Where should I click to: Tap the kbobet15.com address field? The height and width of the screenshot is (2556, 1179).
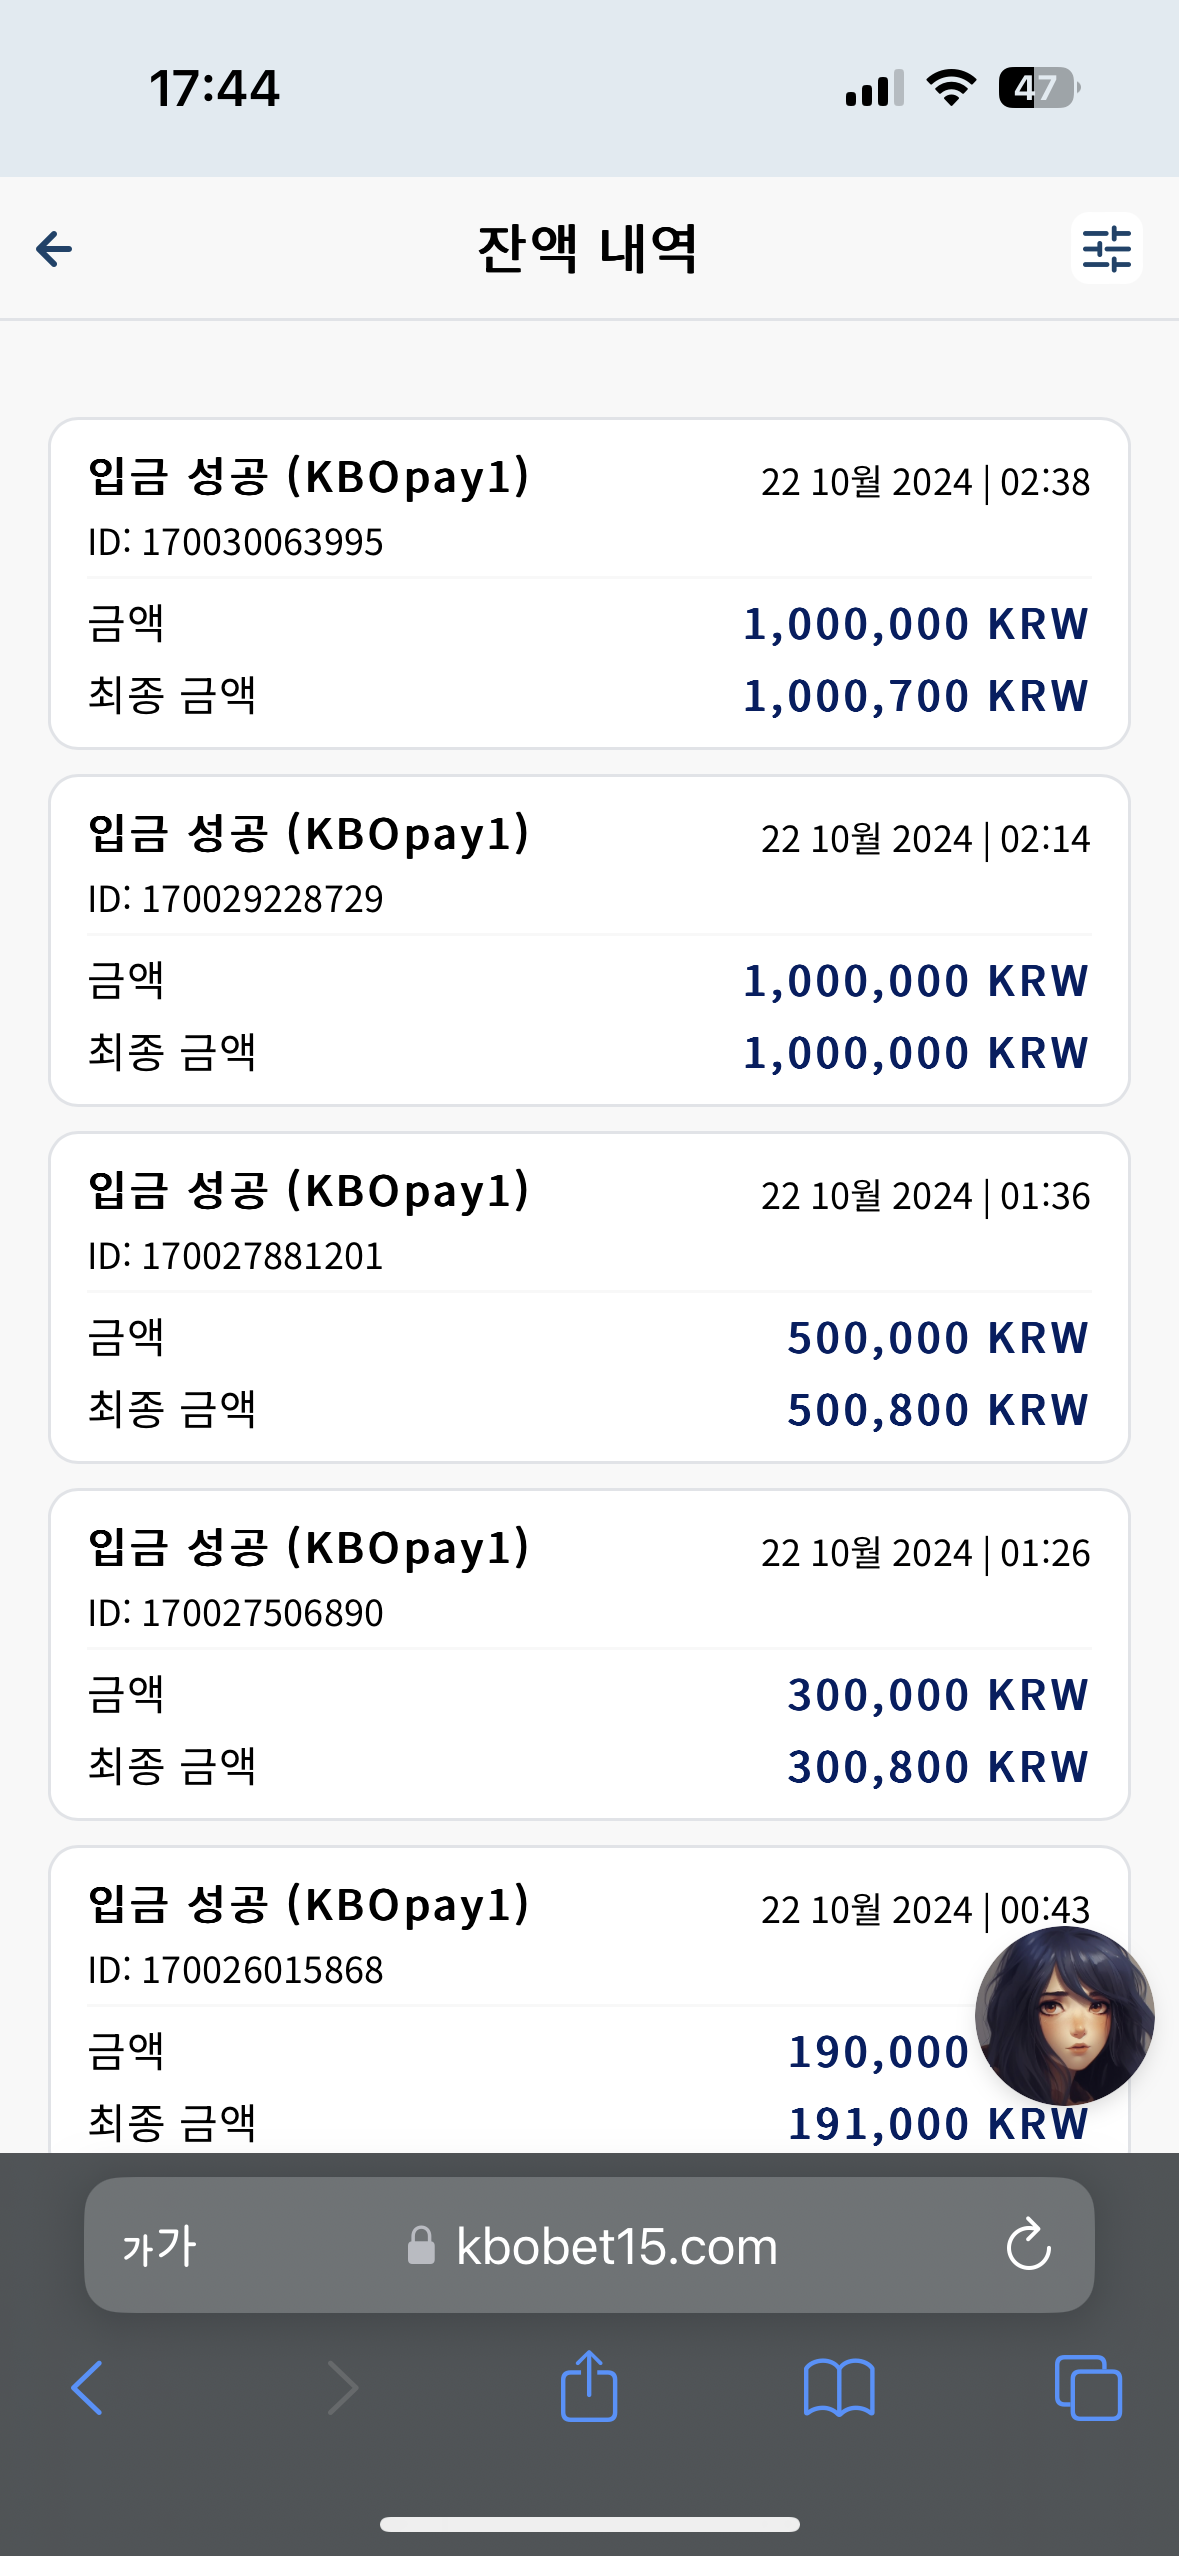point(589,2245)
